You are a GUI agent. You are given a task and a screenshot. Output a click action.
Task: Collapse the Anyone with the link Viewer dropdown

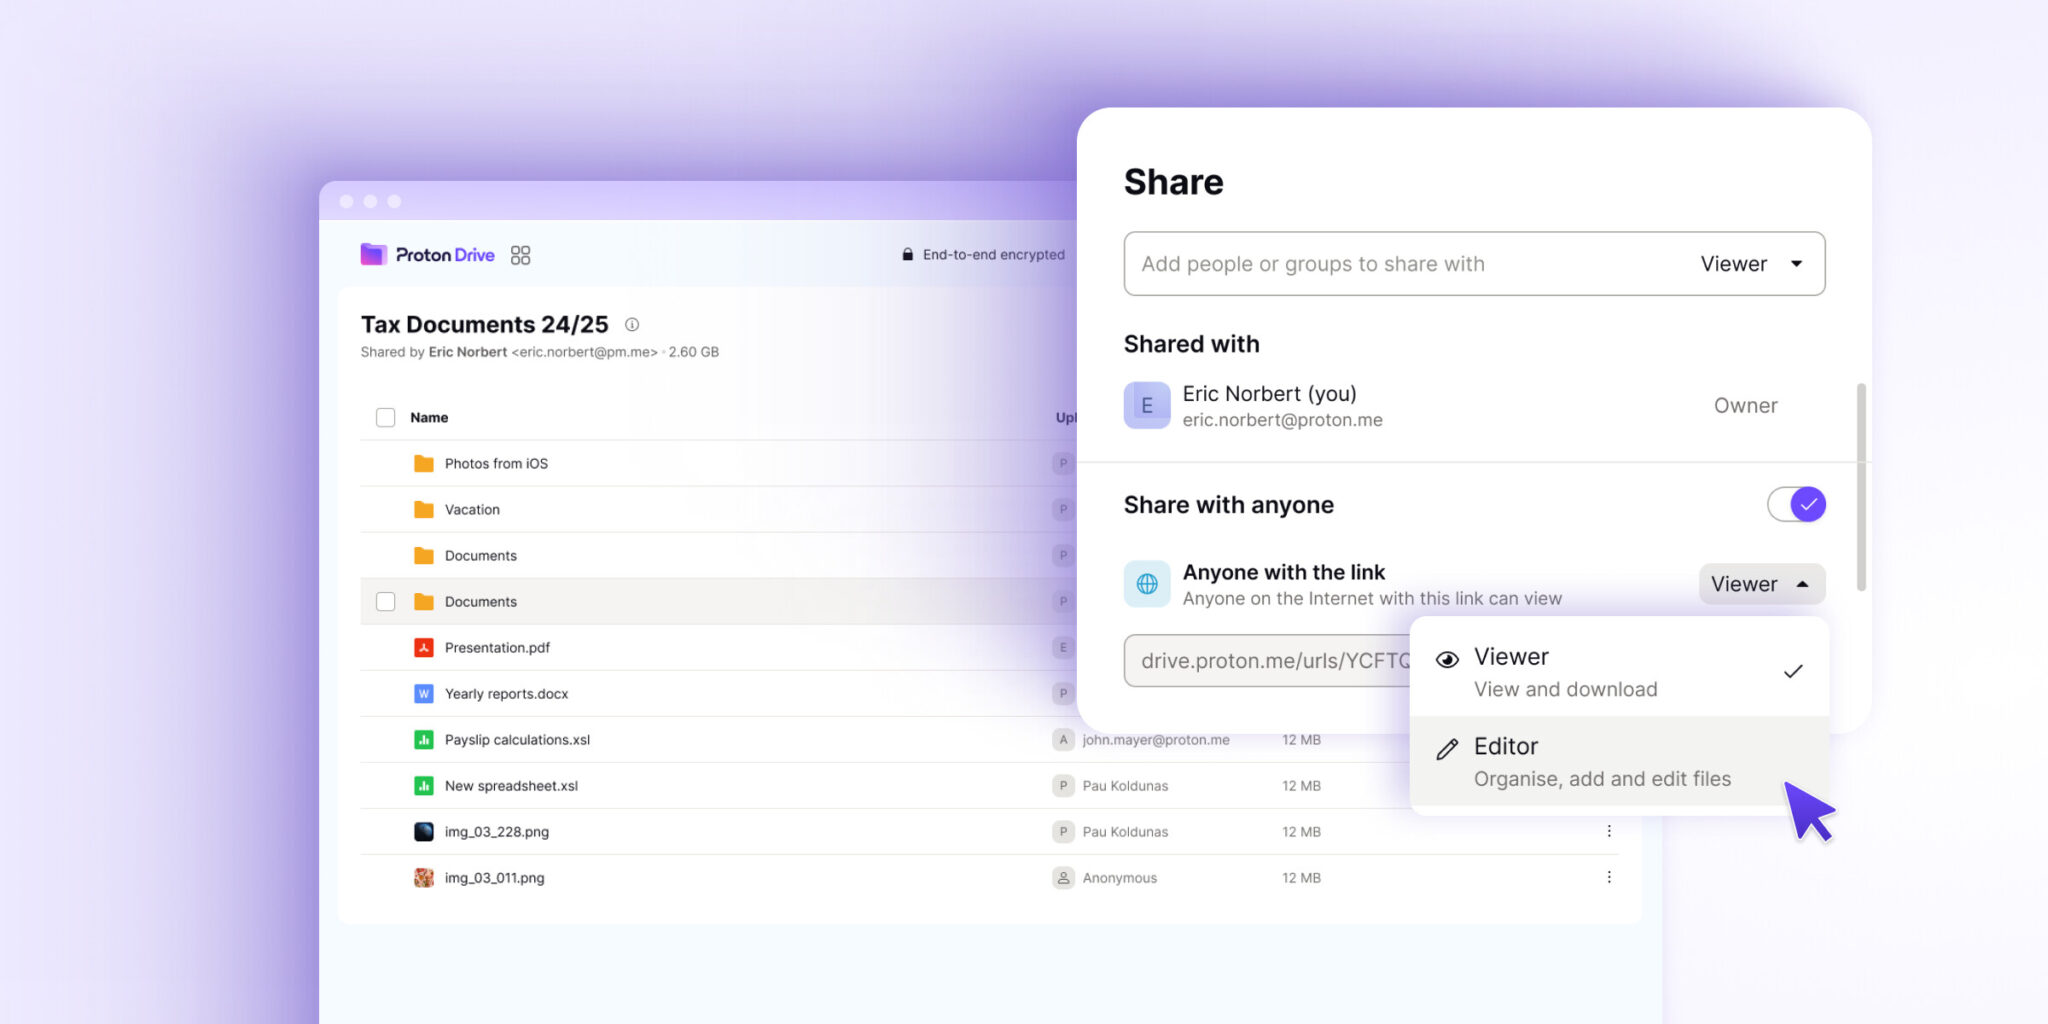tap(1761, 584)
